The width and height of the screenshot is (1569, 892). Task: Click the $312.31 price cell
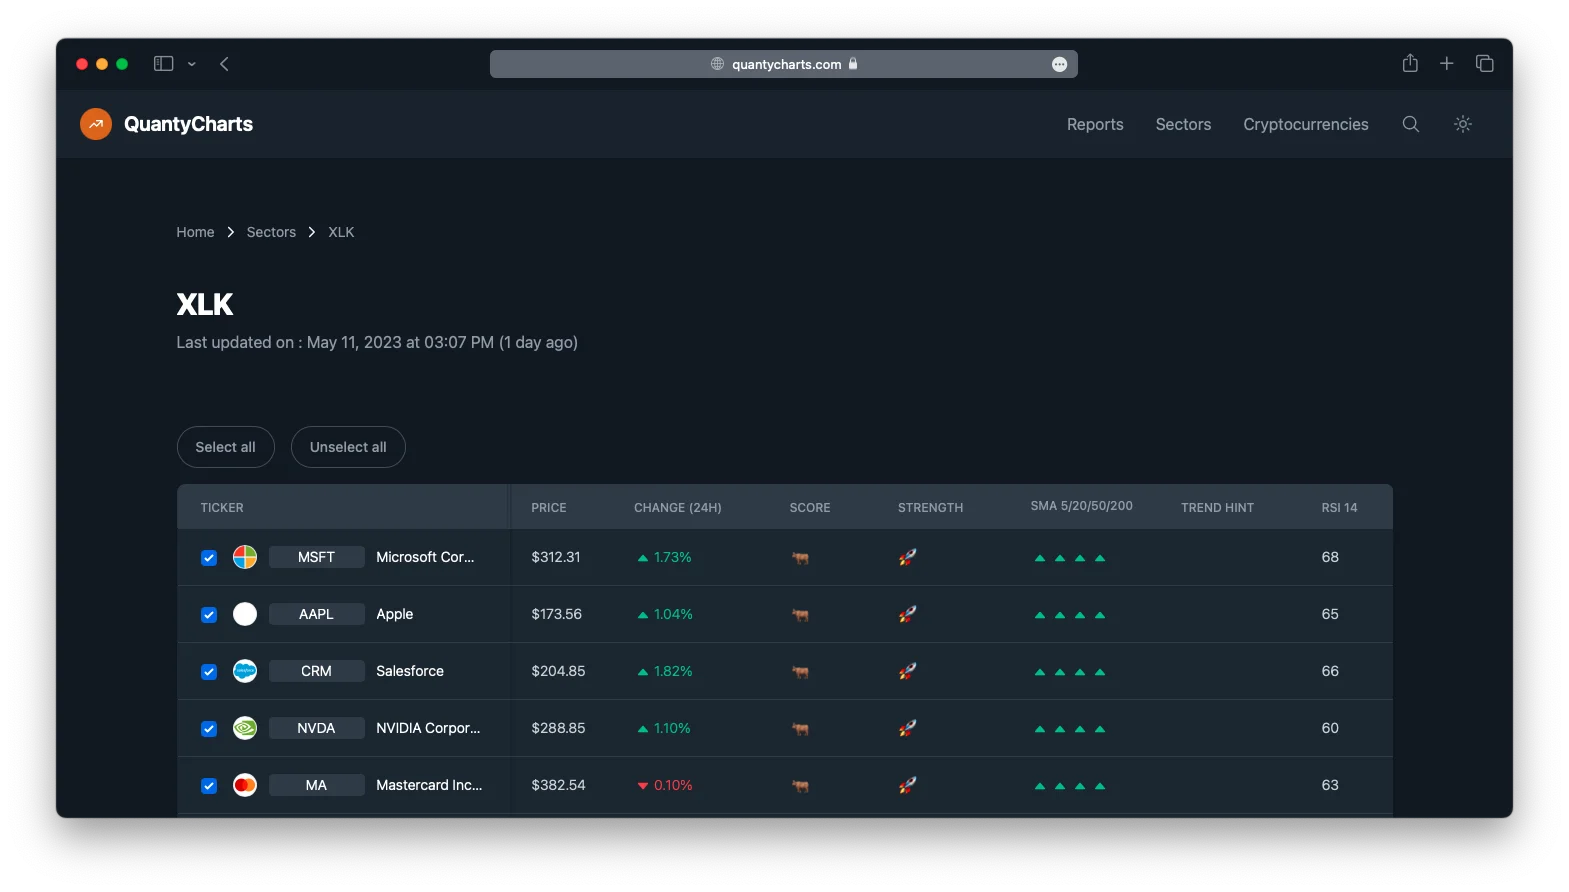point(556,557)
